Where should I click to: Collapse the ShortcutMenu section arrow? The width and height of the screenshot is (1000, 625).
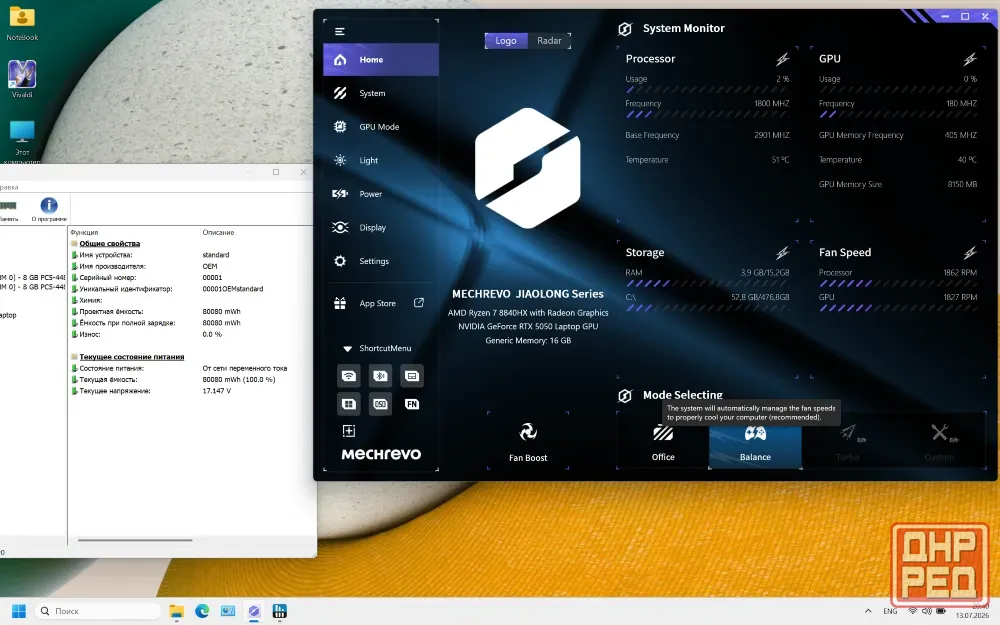[x=347, y=349]
